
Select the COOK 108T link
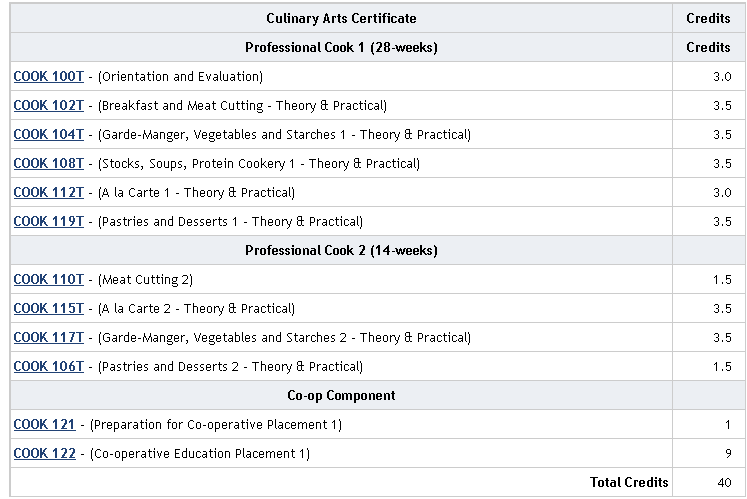point(48,164)
